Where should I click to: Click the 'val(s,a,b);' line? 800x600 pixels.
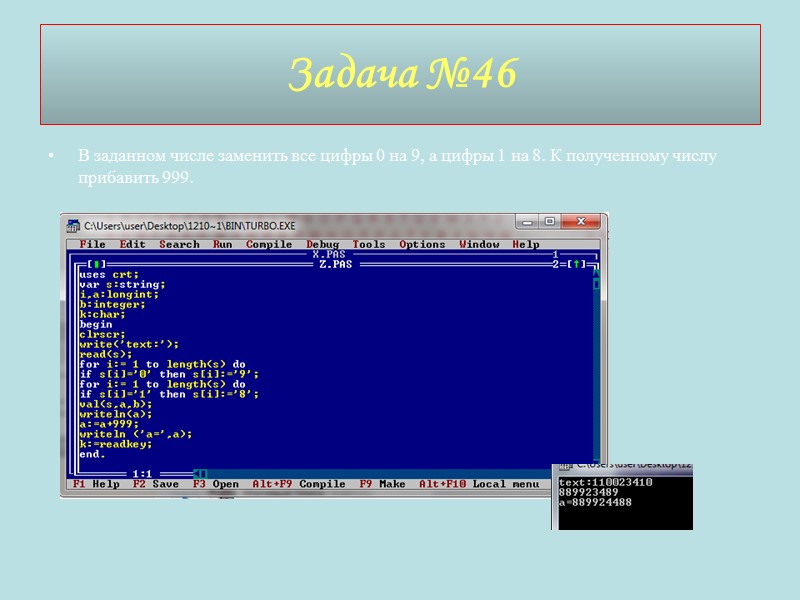116,404
